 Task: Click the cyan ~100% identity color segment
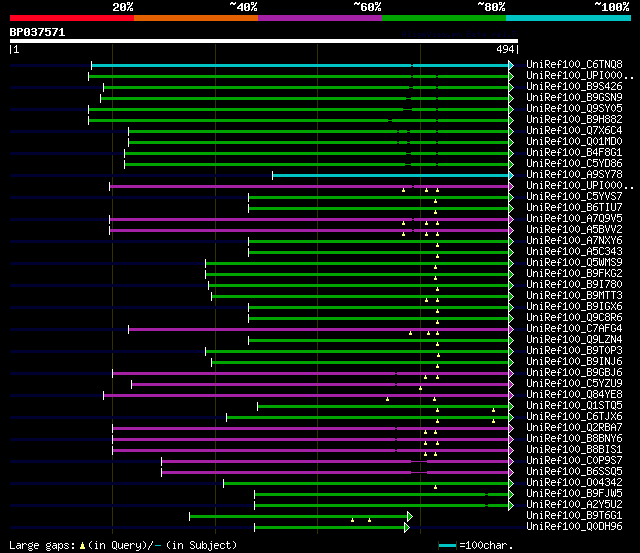click(x=569, y=18)
